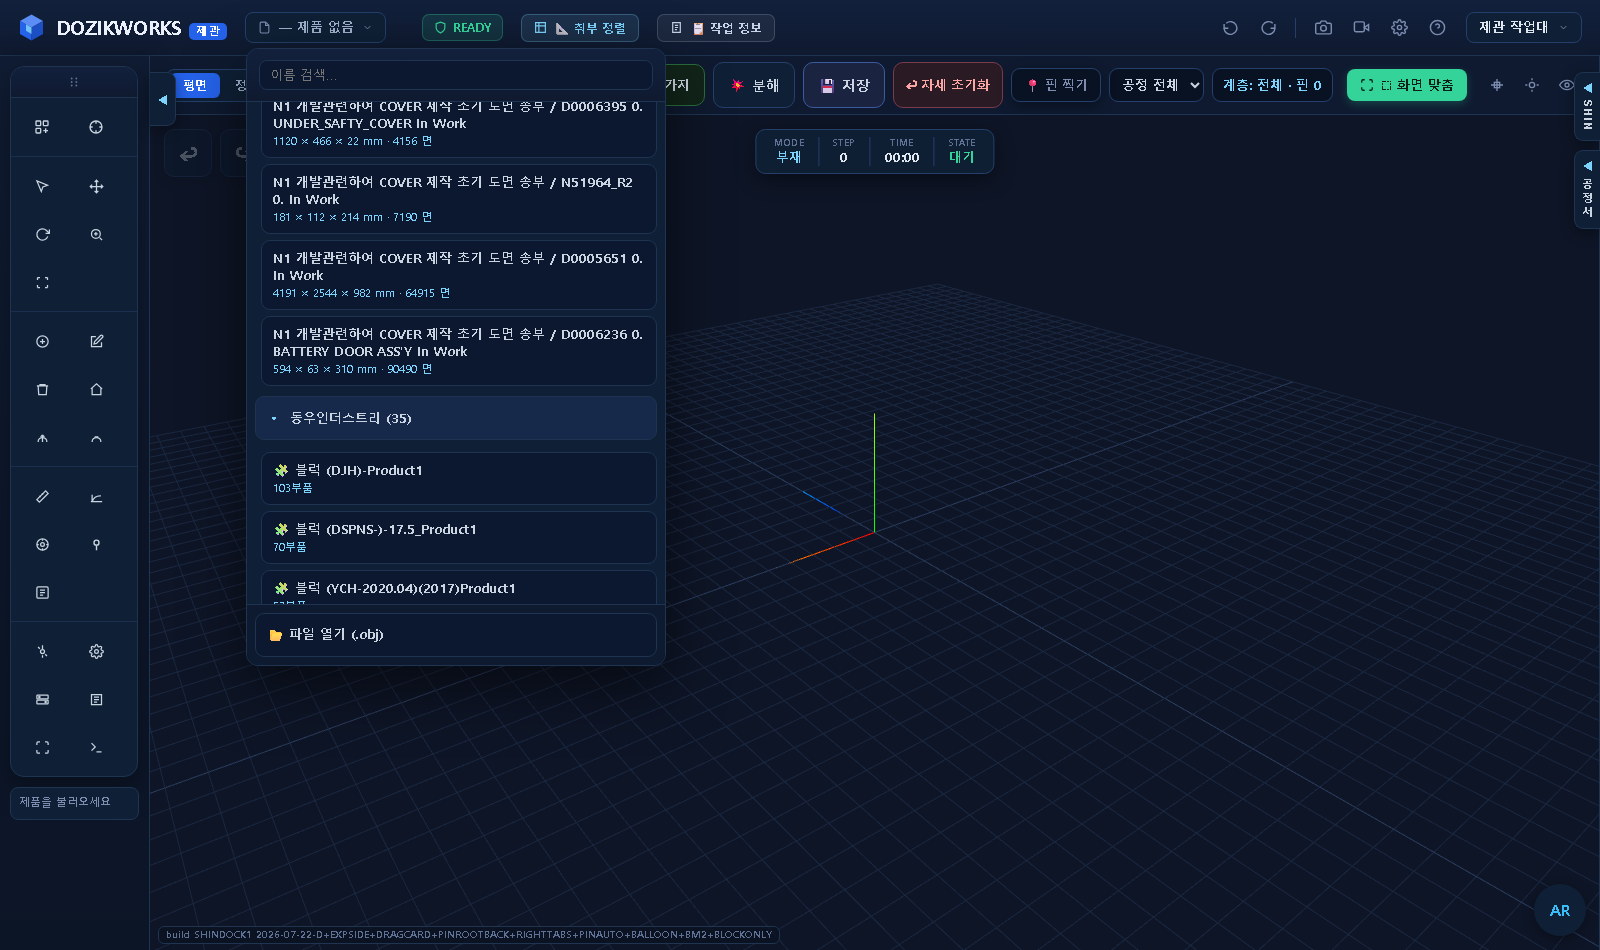This screenshot has width=1600, height=950.
Task: Select 블럭 (YCH-2020.04)(2017)Product1 entry
Action: click(x=459, y=588)
